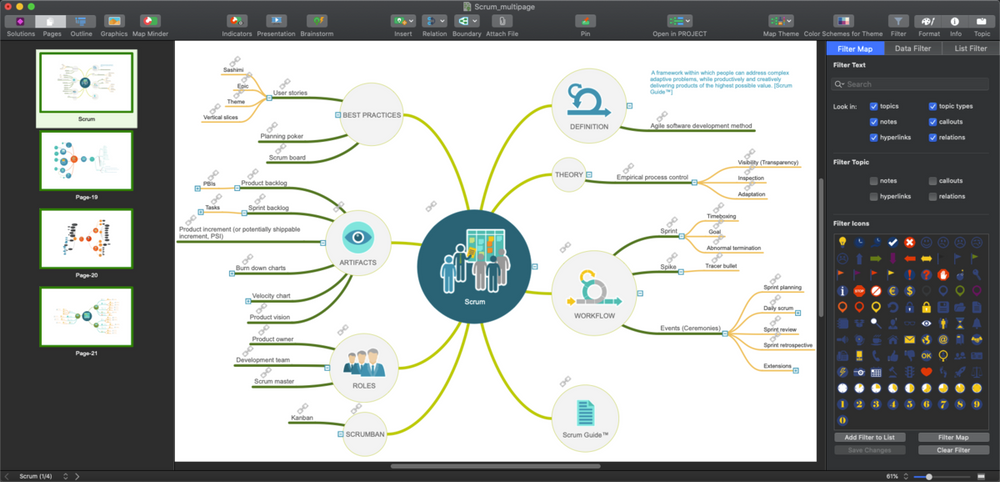The height and width of the screenshot is (482, 1000).
Task: Open the Boundary dropdown
Action: coord(466,21)
